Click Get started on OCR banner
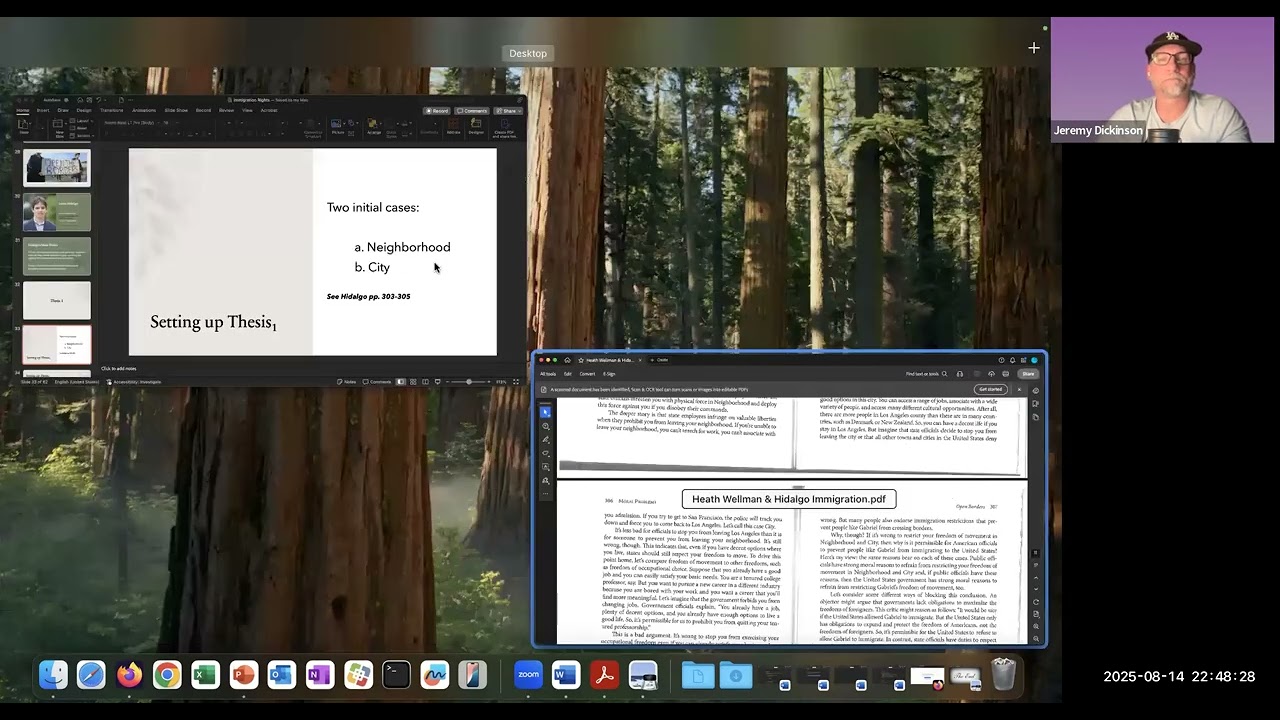1280x720 pixels. (x=990, y=389)
